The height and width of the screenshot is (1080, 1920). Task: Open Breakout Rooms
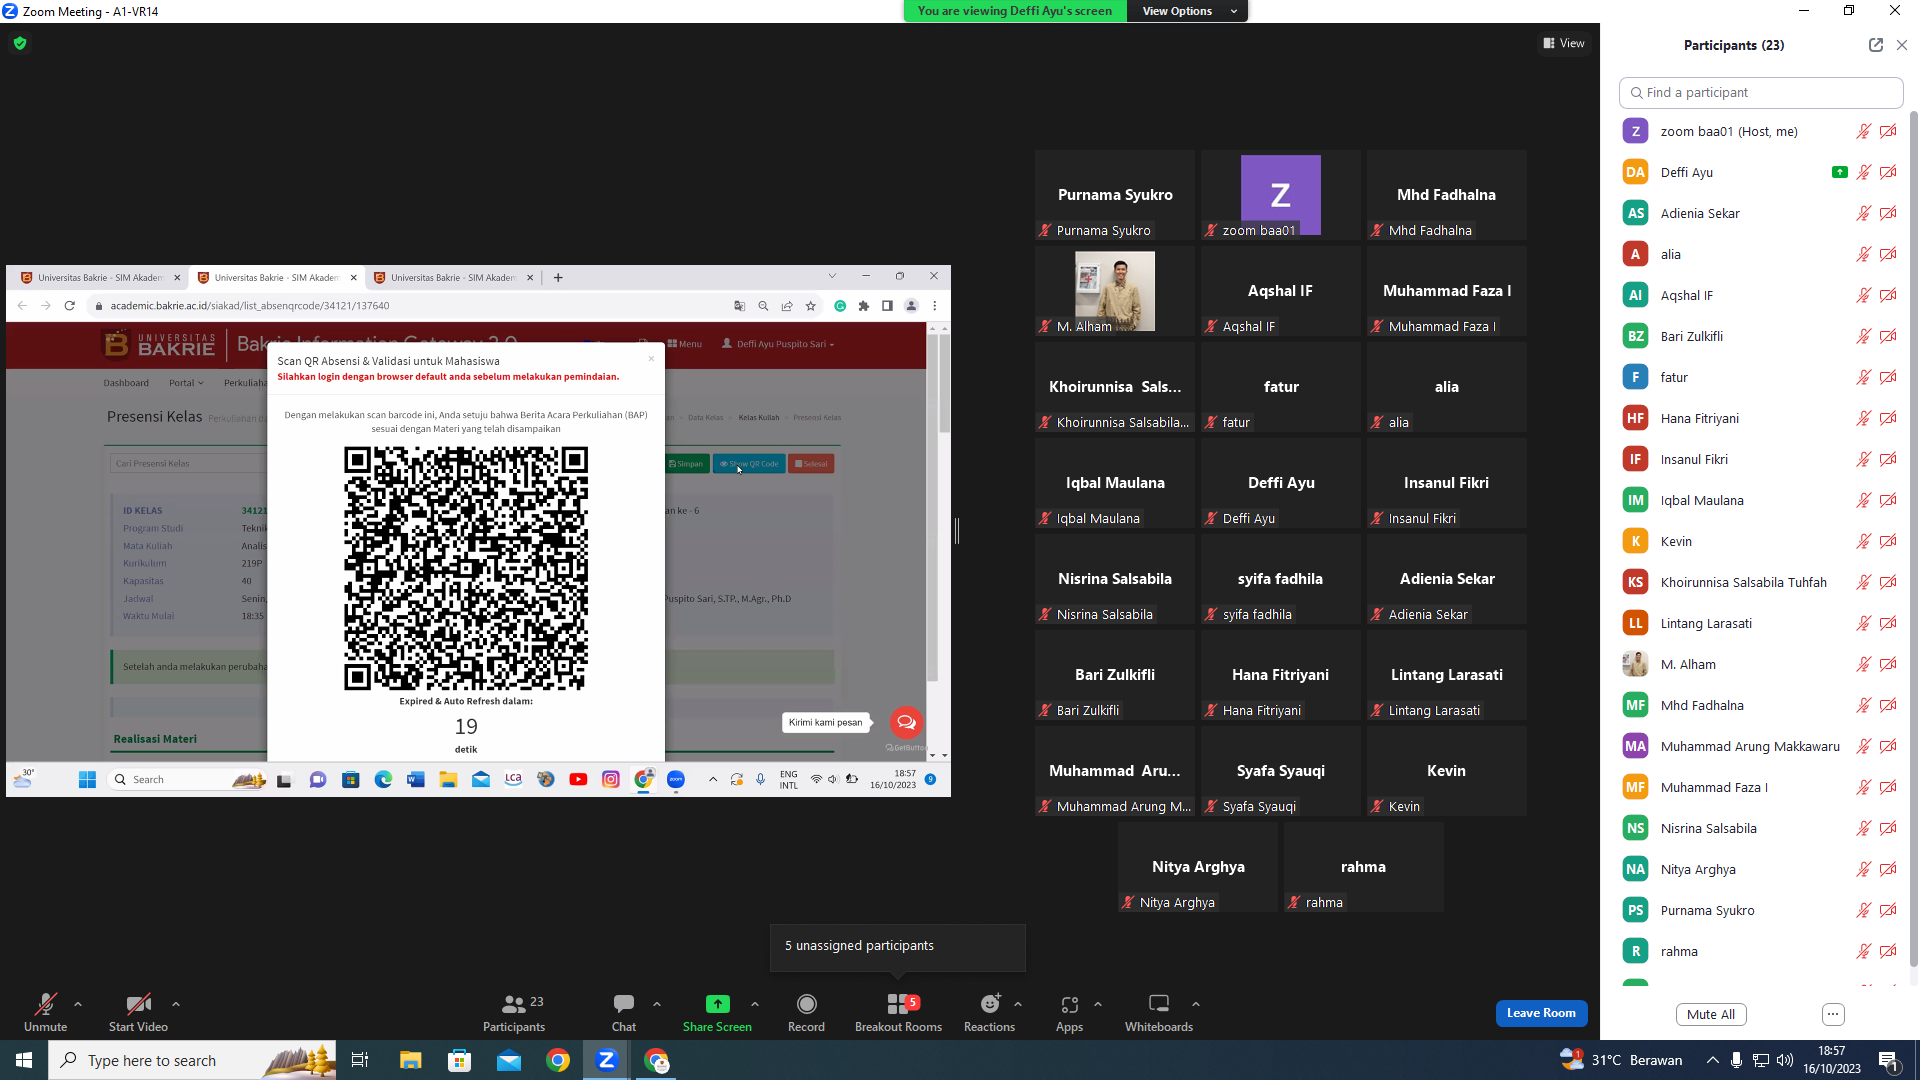tap(898, 1012)
